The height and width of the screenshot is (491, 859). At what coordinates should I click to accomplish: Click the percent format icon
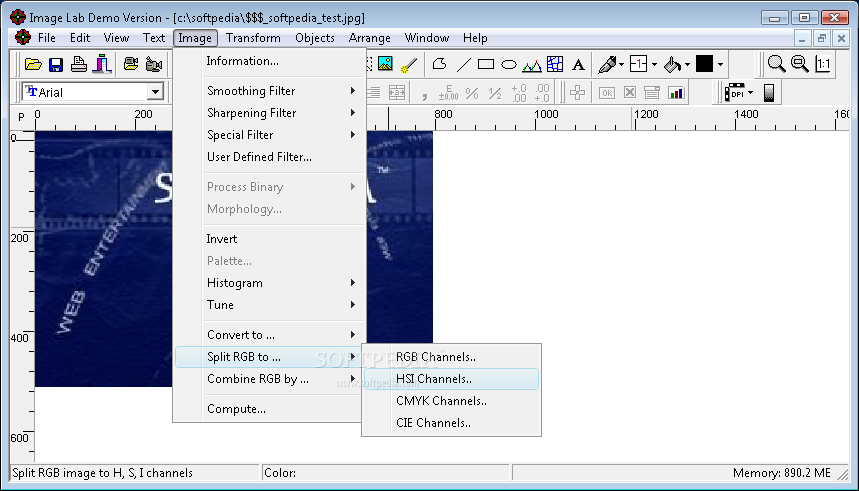click(x=472, y=93)
